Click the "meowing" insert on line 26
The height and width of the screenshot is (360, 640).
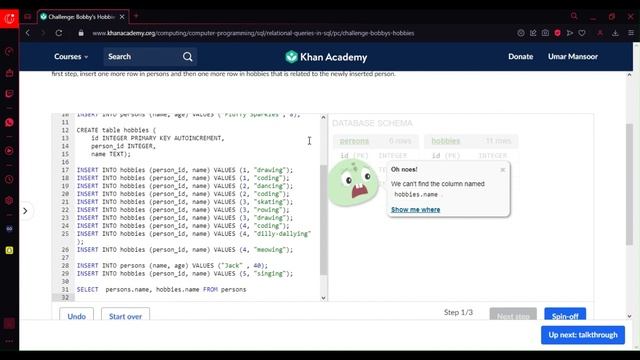click(184, 249)
